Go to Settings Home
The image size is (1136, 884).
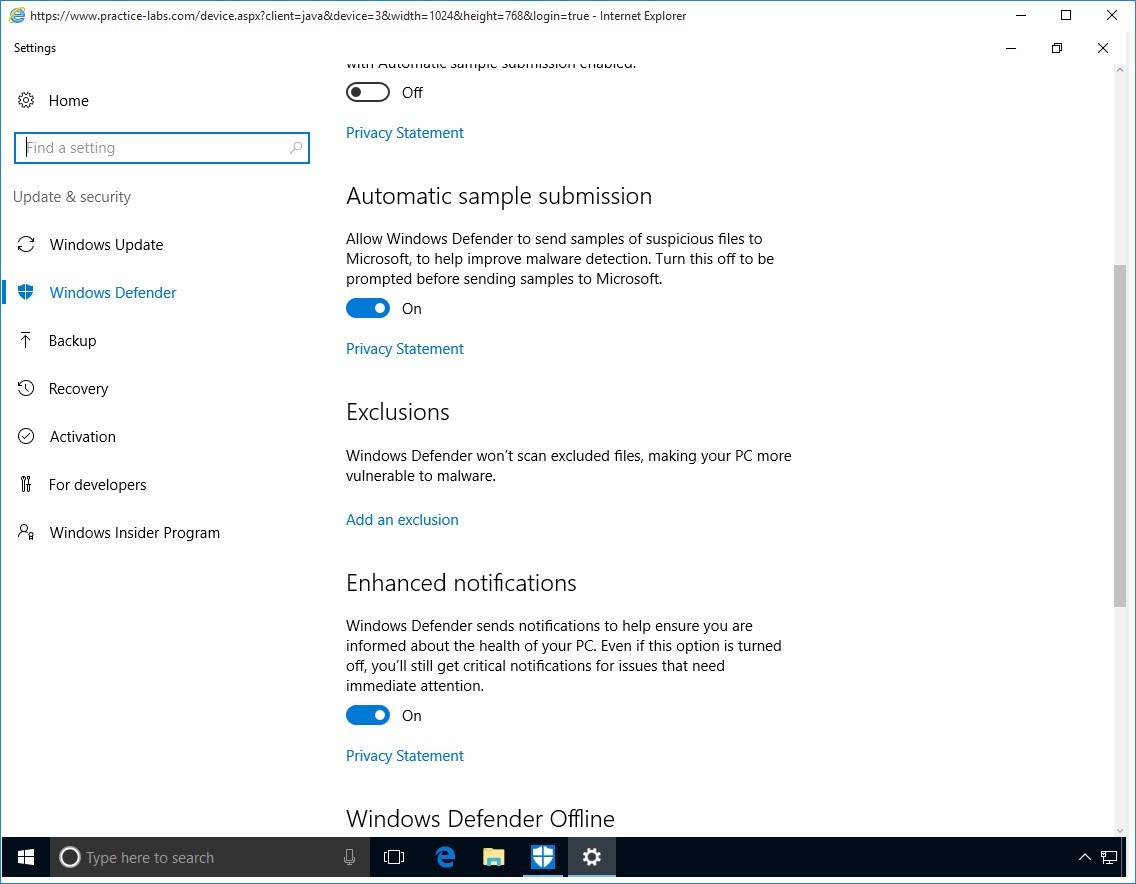pyautogui.click(x=69, y=100)
